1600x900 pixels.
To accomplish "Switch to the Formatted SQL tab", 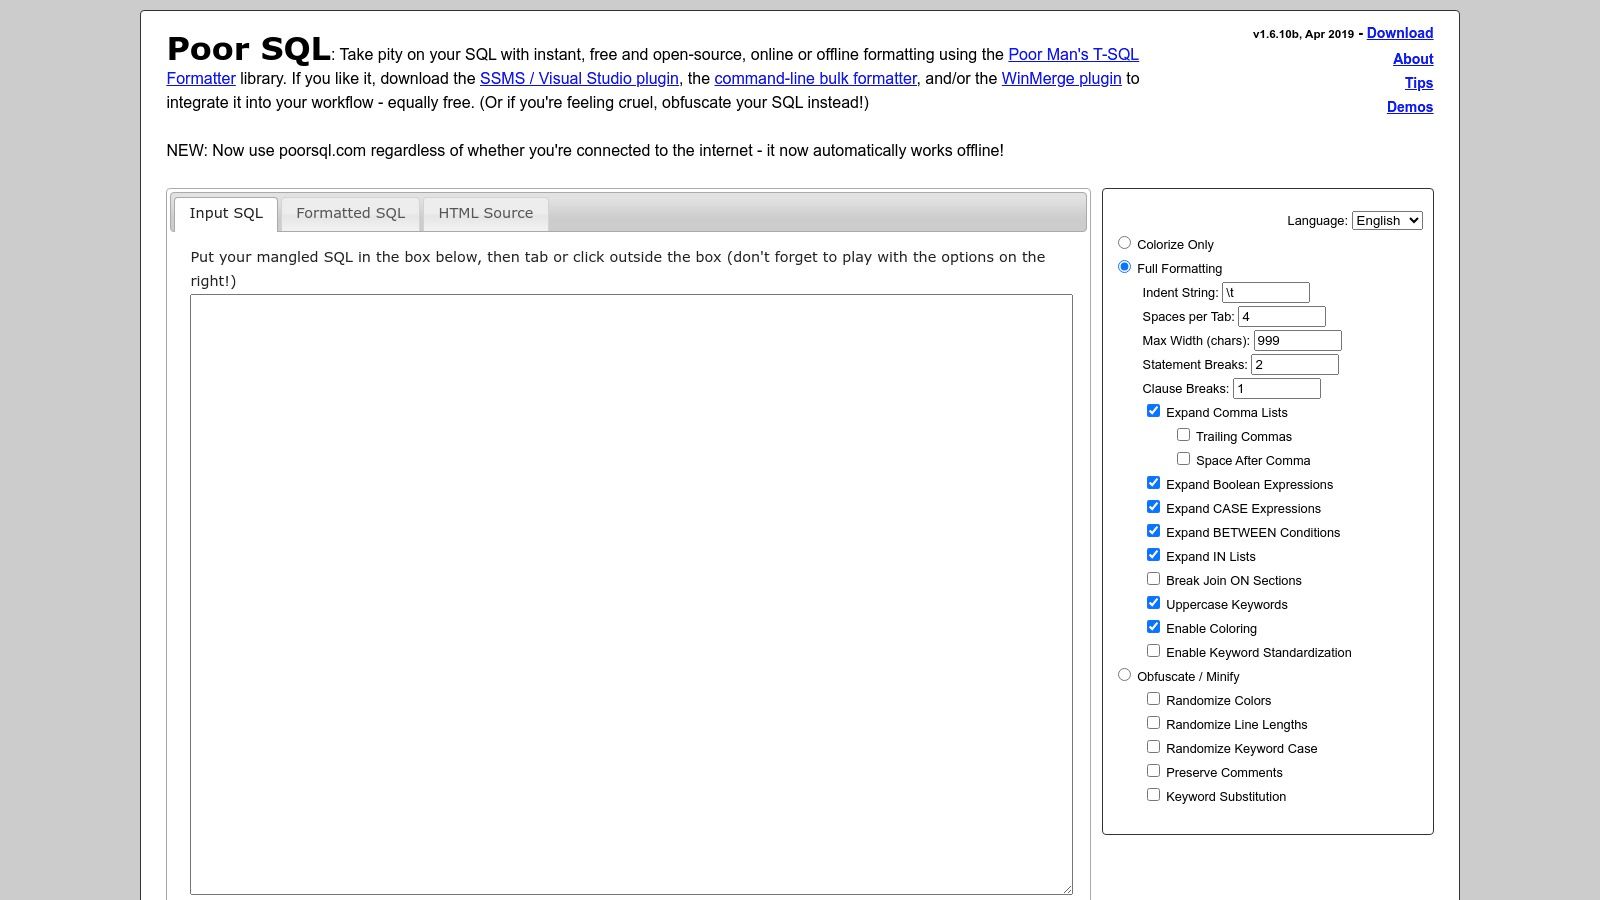I will click(350, 213).
